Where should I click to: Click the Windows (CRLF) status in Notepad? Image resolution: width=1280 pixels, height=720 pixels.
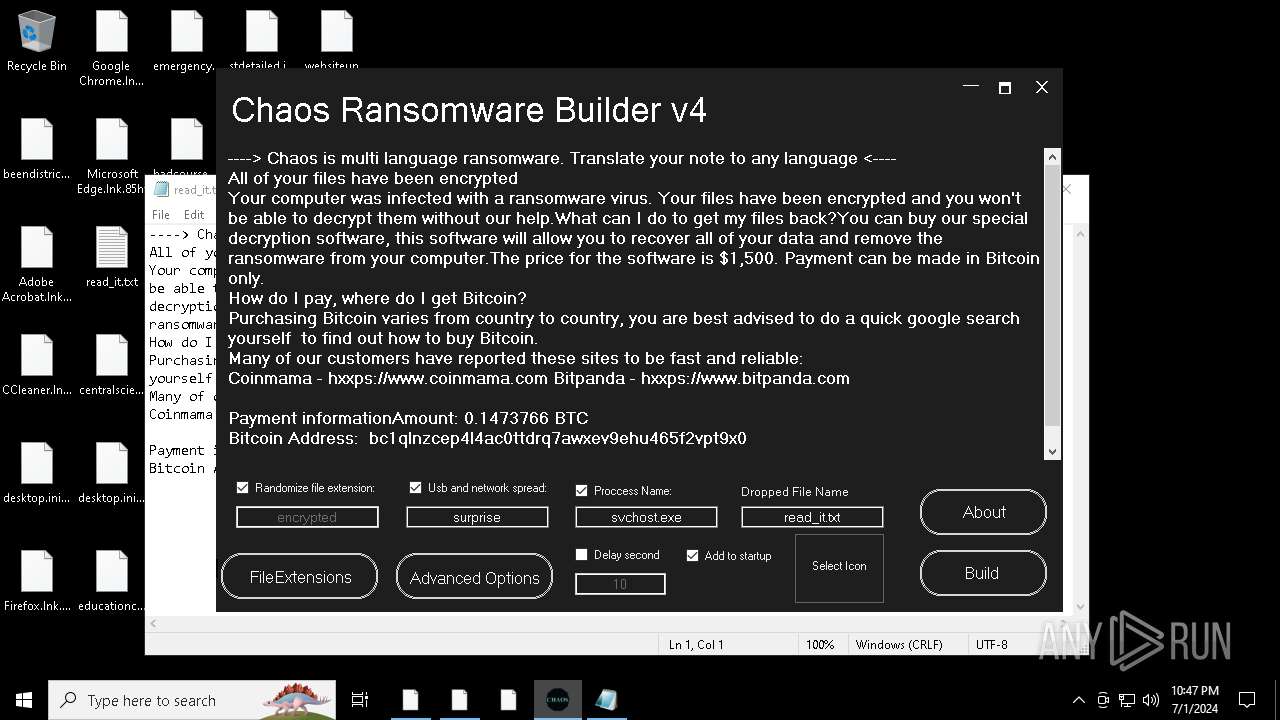[x=899, y=645]
